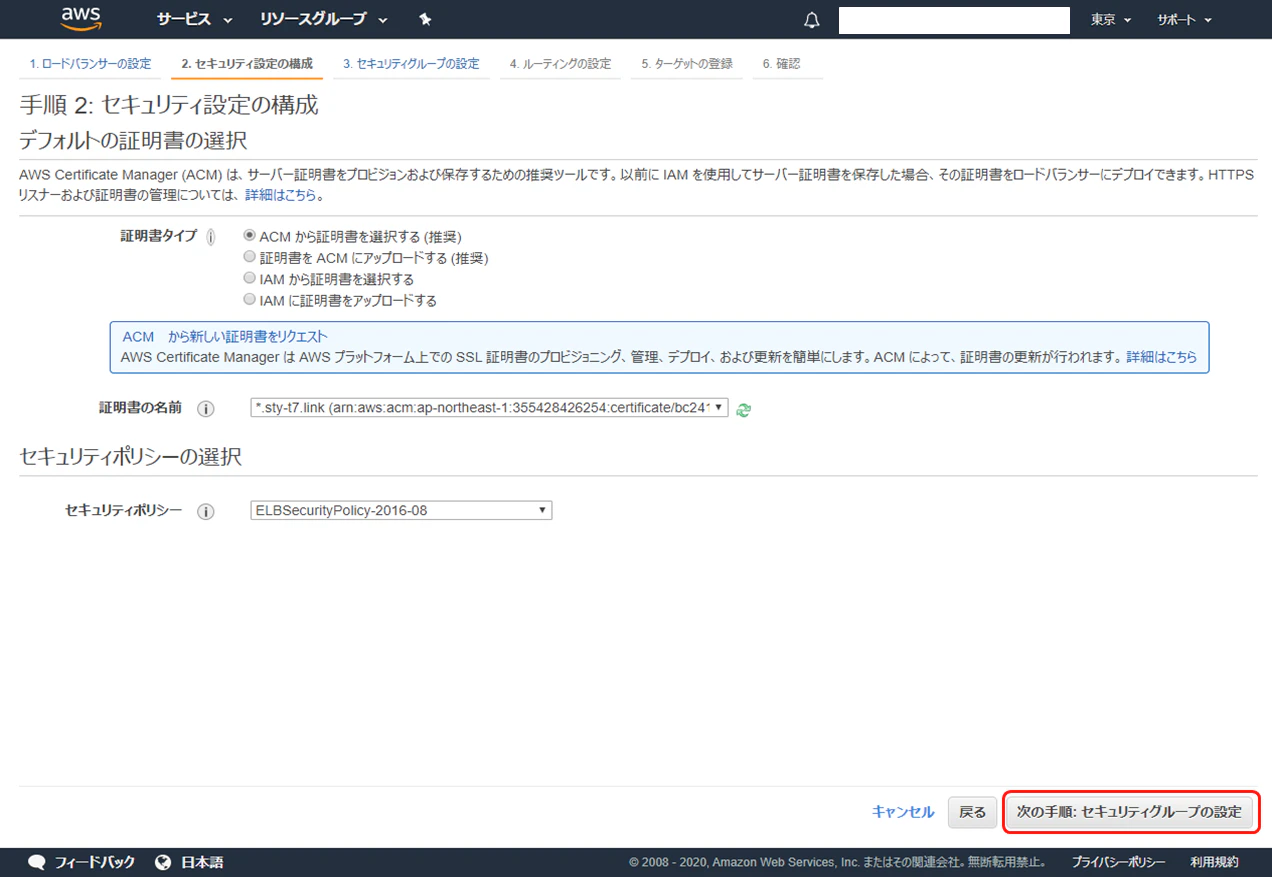This screenshot has height=877, width=1272.
Task: Click the フィードバック speech bubble icon
Action: coord(37,862)
